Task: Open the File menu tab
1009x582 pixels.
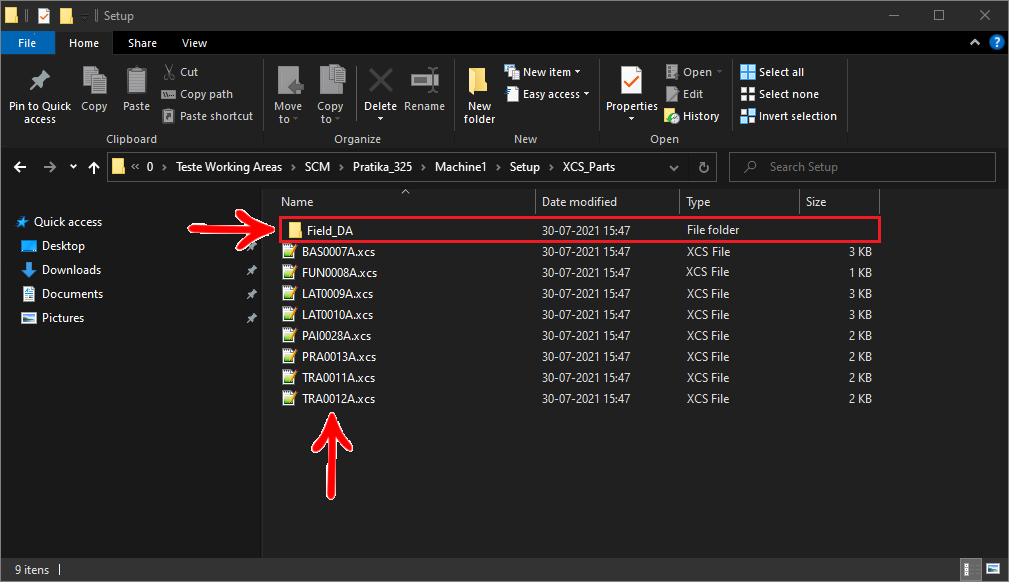Action: pos(27,43)
